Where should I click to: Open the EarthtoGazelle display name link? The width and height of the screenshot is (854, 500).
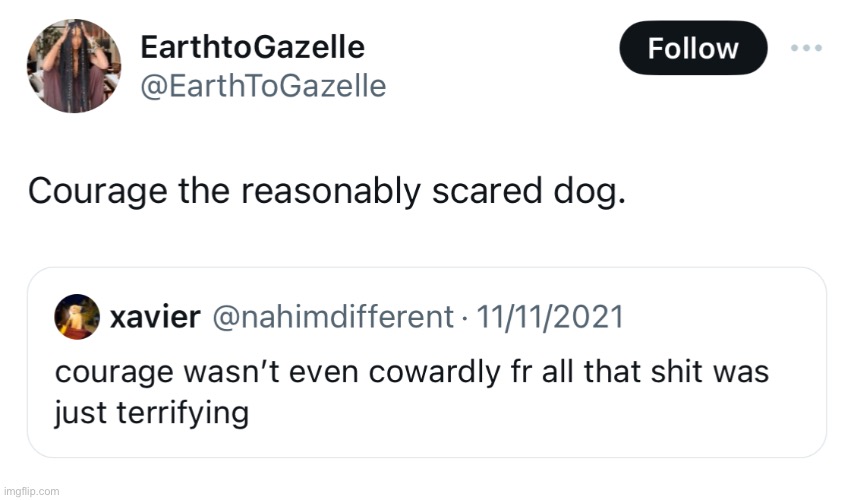click(252, 46)
